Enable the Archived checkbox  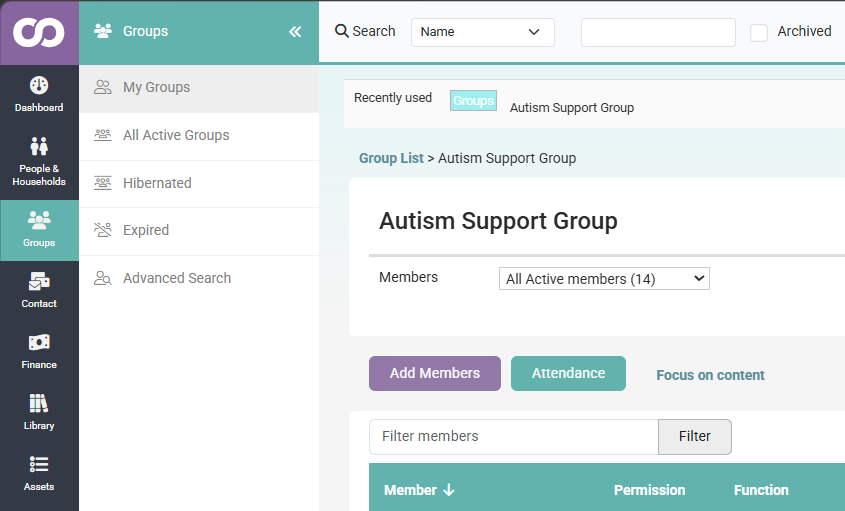759,33
